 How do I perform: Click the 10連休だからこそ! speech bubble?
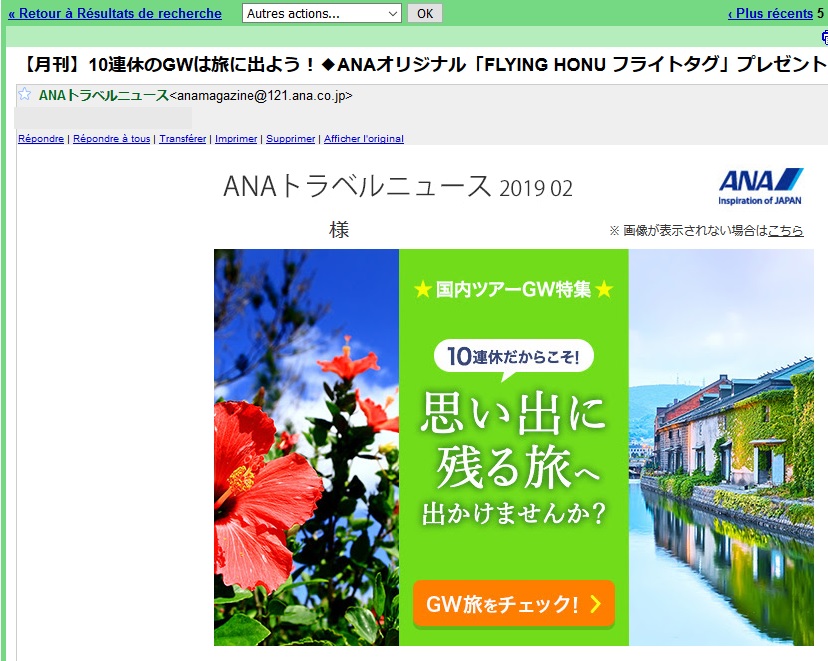click(514, 357)
